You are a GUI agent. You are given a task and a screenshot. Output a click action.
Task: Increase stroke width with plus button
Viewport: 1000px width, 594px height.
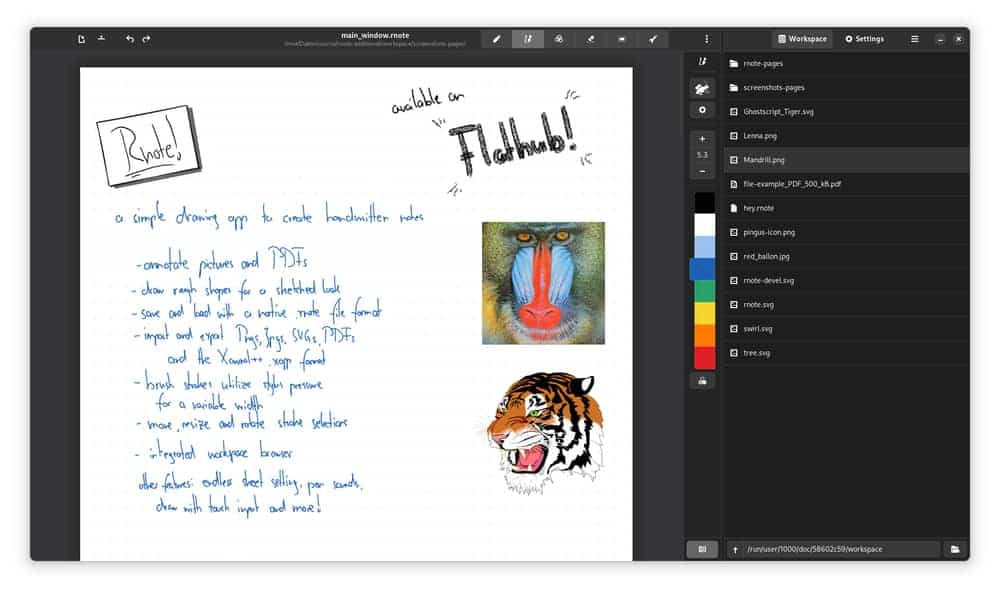[x=702, y=139]
